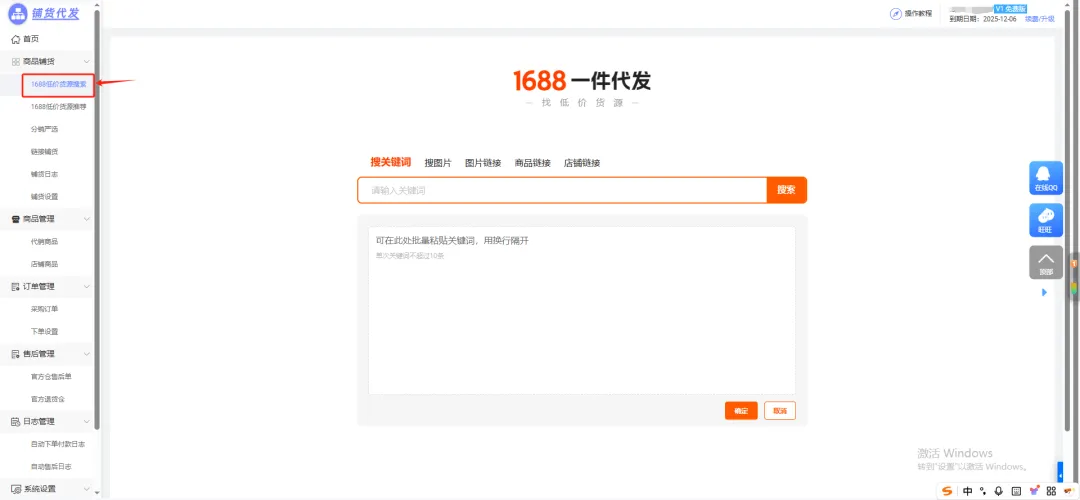Image resolution: width=1080 pixels, height=500 pixels.
Task: Open 链接铺货 in the sidebar
Action: [44, 152]
